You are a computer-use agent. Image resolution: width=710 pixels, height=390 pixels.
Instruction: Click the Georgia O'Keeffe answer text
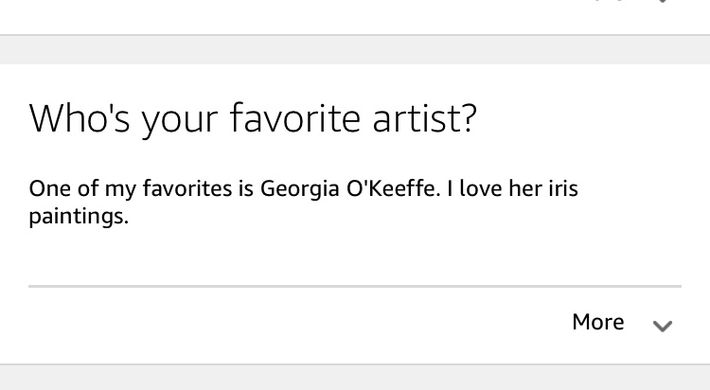(x=303, y=202)
